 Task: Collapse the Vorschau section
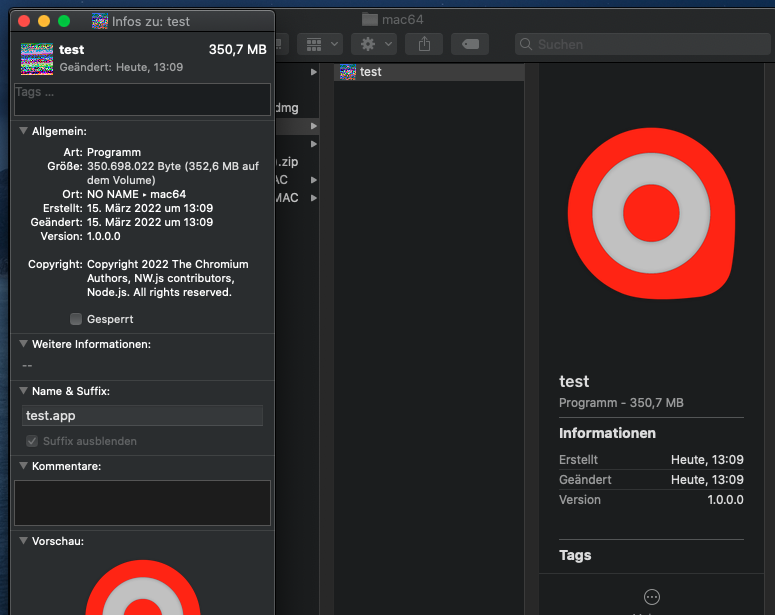tap(23, 541)
